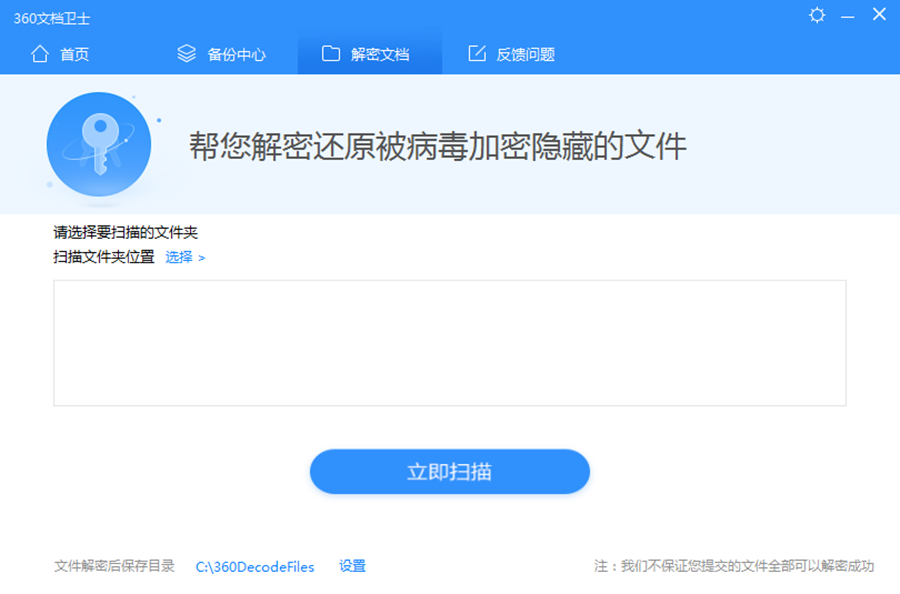Image resolution: width=900 pixels, height=594 pixels.
Task: Close the 360文档卫士 window
Action: [x=879, y=14]
